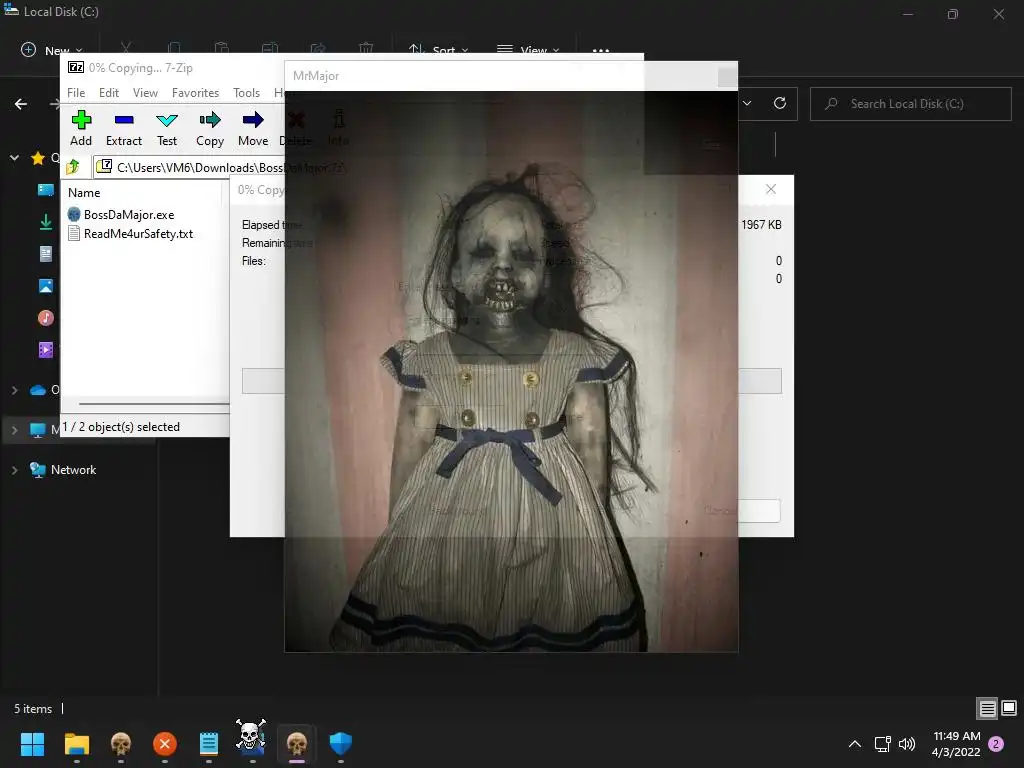Open the File menu in 7-Zip
This screenshot has height=768, width=1024.
tap(76, 93)
